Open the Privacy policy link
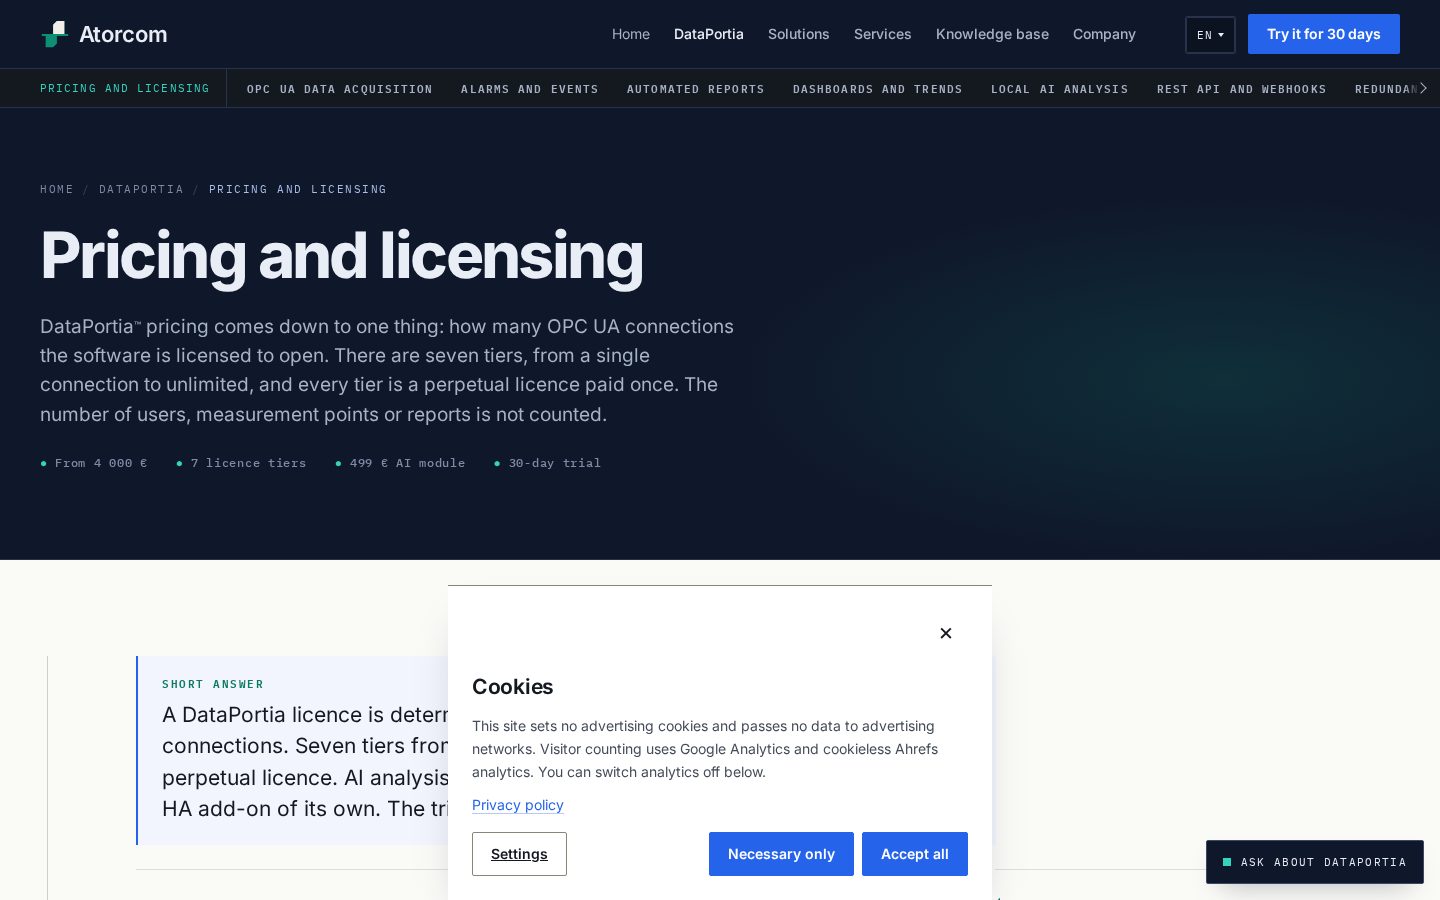Image resolution: width=1440 pixels, height=900 pixels. click(518, 805)
